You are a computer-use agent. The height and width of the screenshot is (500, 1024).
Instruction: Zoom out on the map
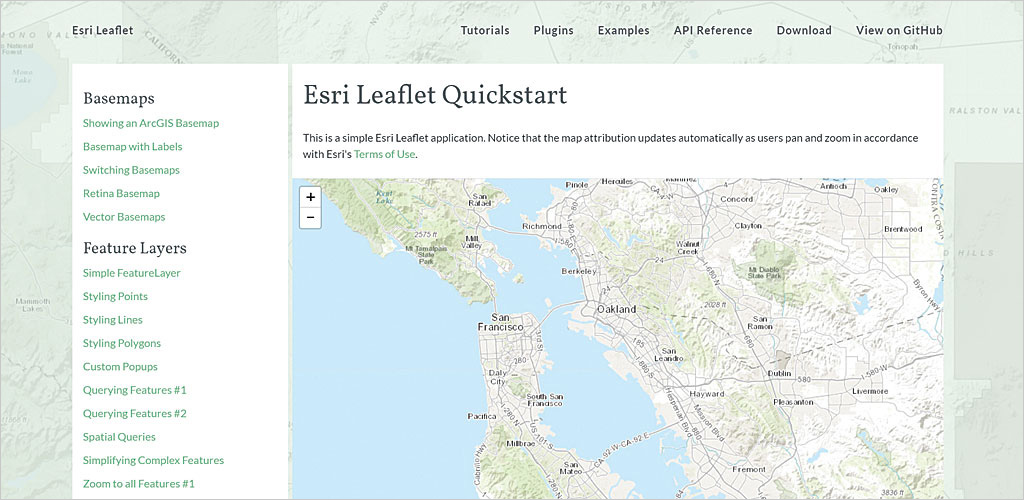pyautogui.click(x=310, y=217)
